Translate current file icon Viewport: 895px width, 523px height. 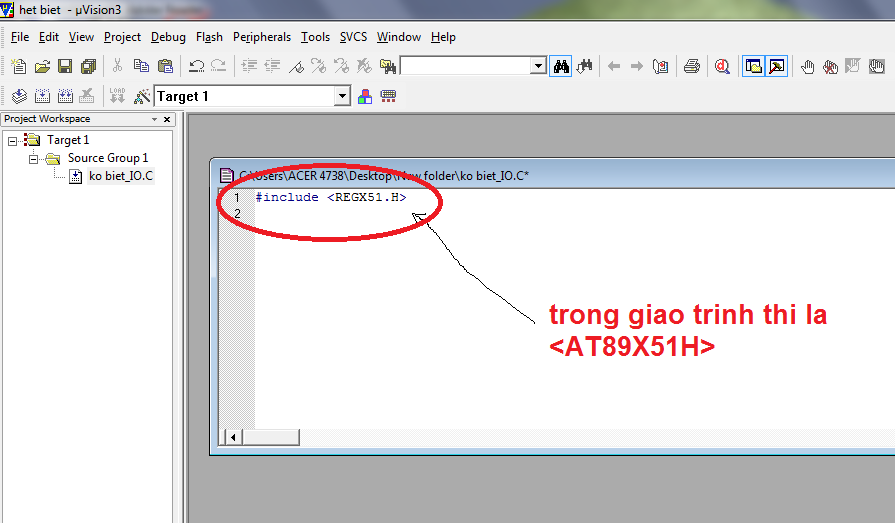pos(19,96)
